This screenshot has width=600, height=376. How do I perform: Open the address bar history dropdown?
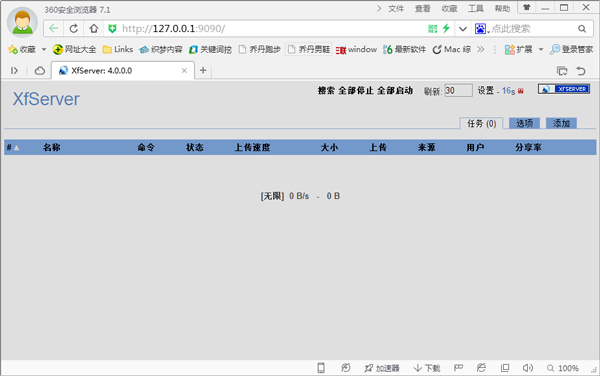(x=463, y=29)
